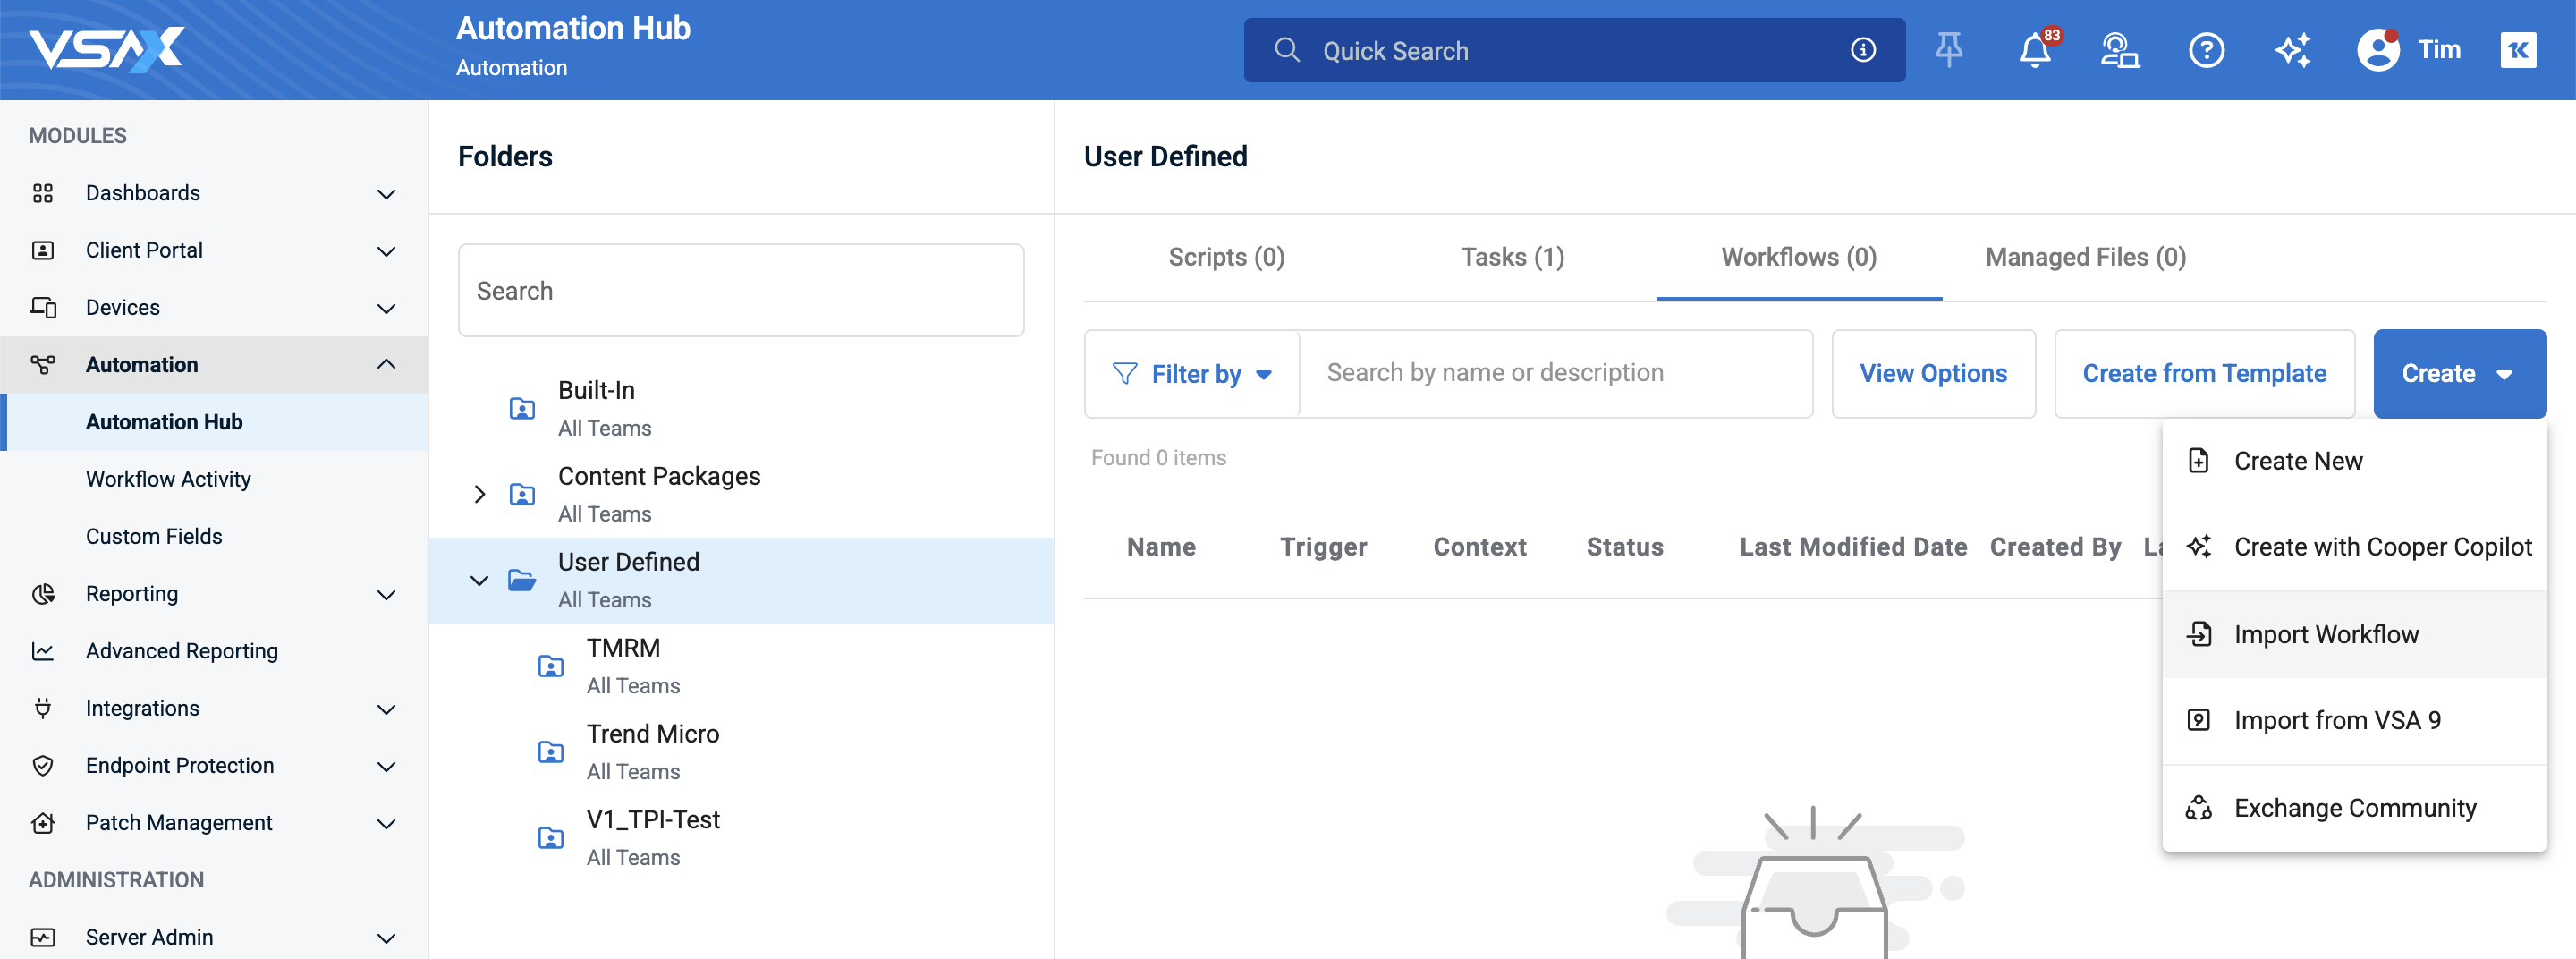Viewport: 2576px width, 959px height.
Task: Switch to the Scripts tab
Action: pyautogui.click(x=1226, y=258)
